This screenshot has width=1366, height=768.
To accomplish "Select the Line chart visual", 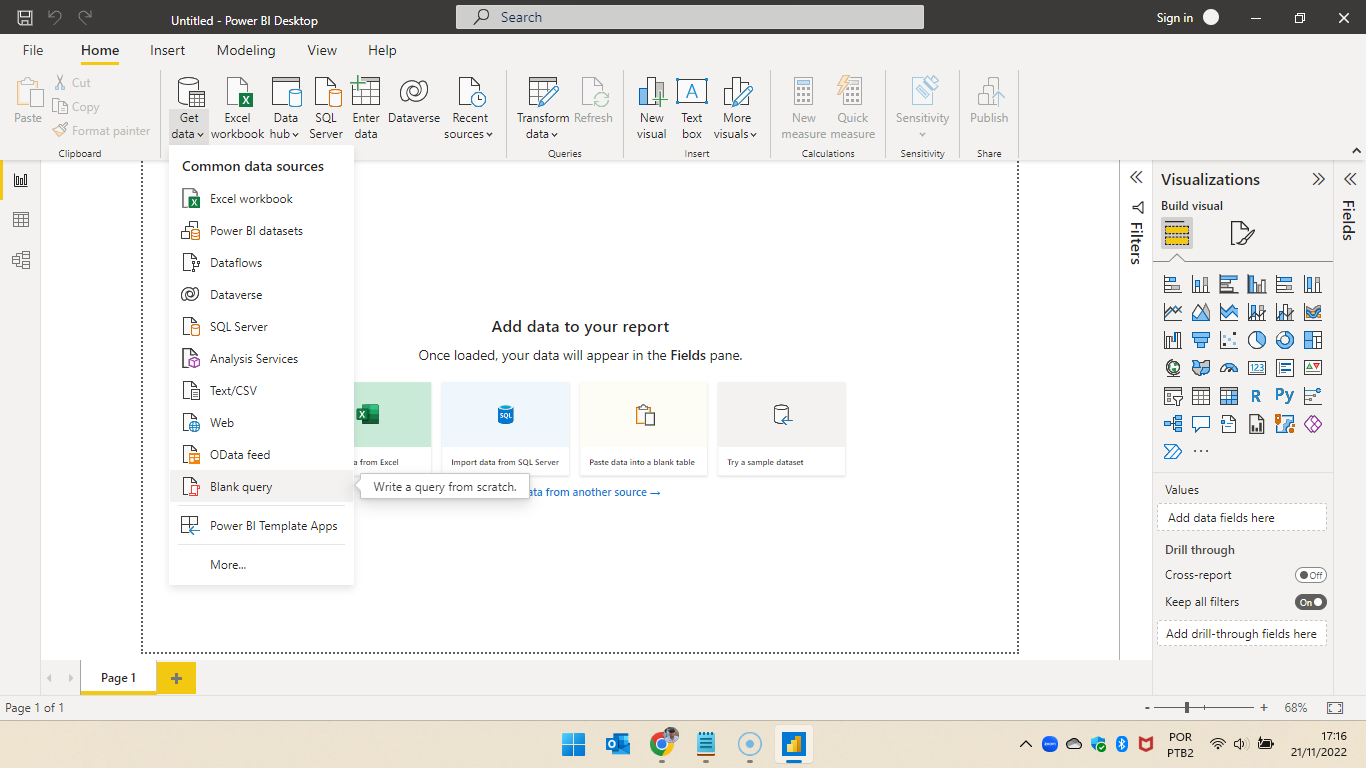I will point(1173,312).
